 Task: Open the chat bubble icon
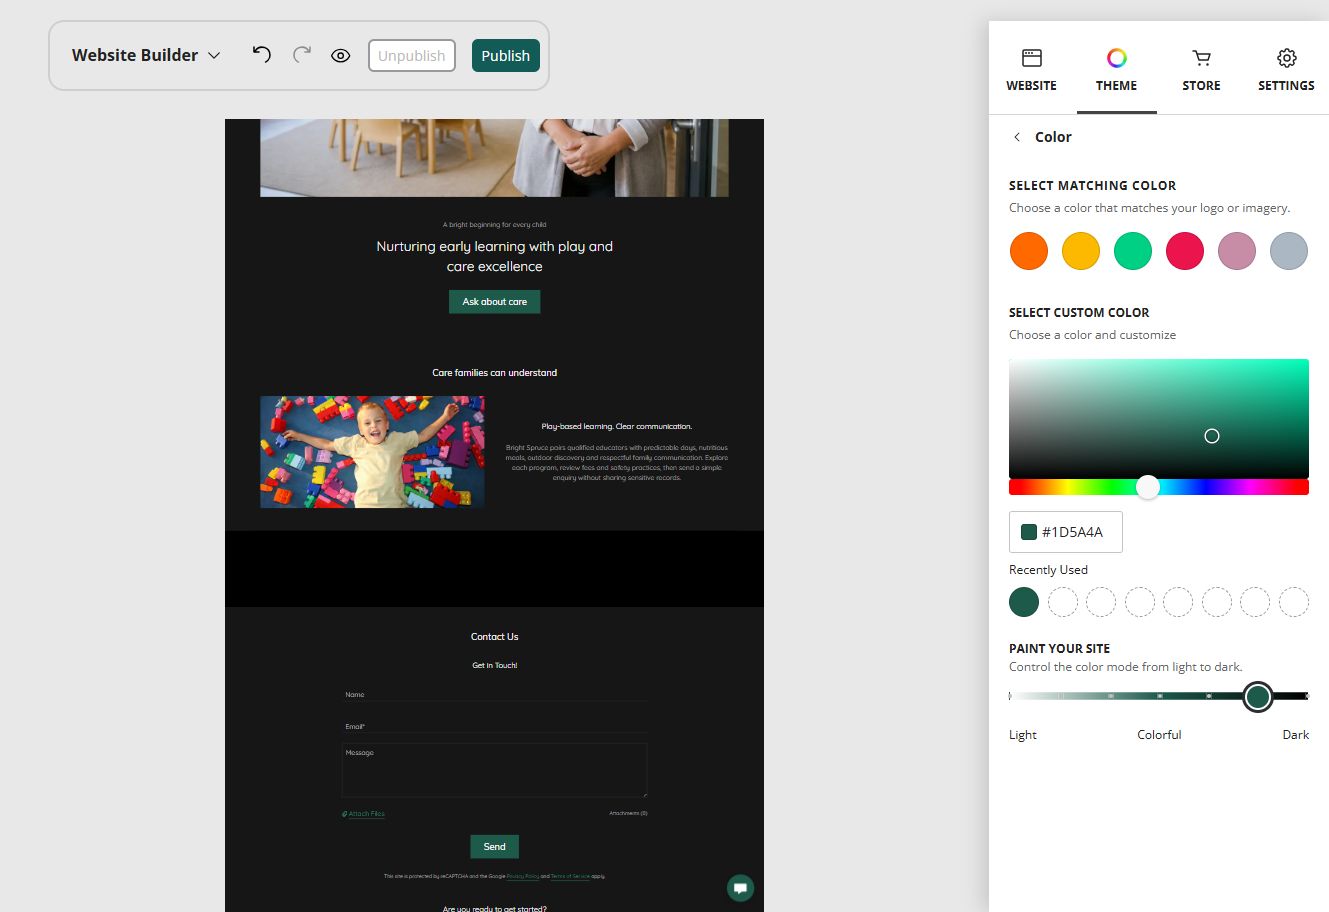pyautogui.click(x=741, y=888)
